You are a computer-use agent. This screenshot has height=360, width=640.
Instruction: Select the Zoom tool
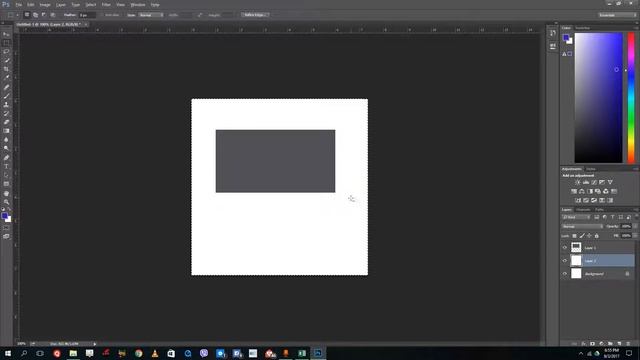coord(6,202)
